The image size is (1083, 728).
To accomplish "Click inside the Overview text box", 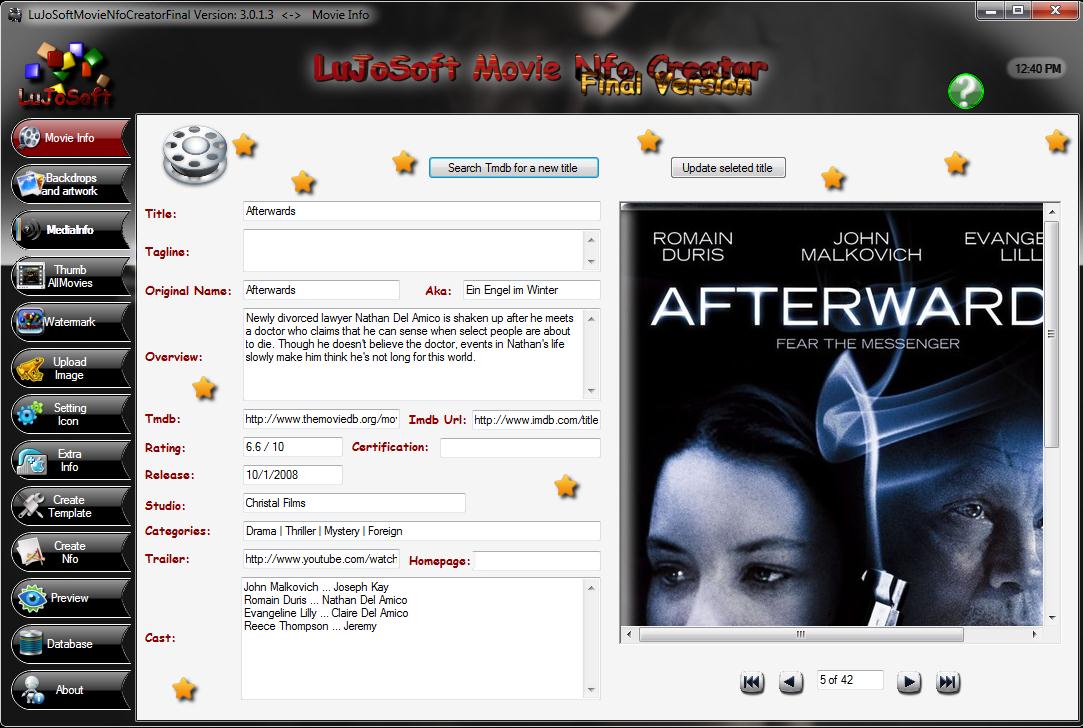I will [x=413, y=354].
